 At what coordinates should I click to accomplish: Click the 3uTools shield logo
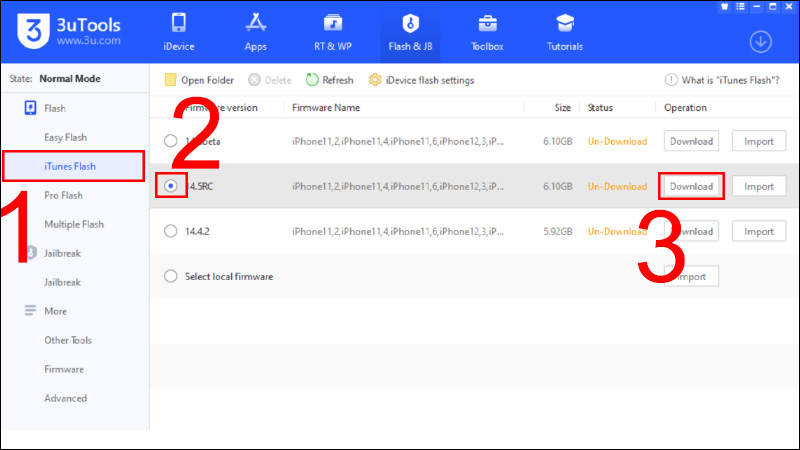coord(33,31)
